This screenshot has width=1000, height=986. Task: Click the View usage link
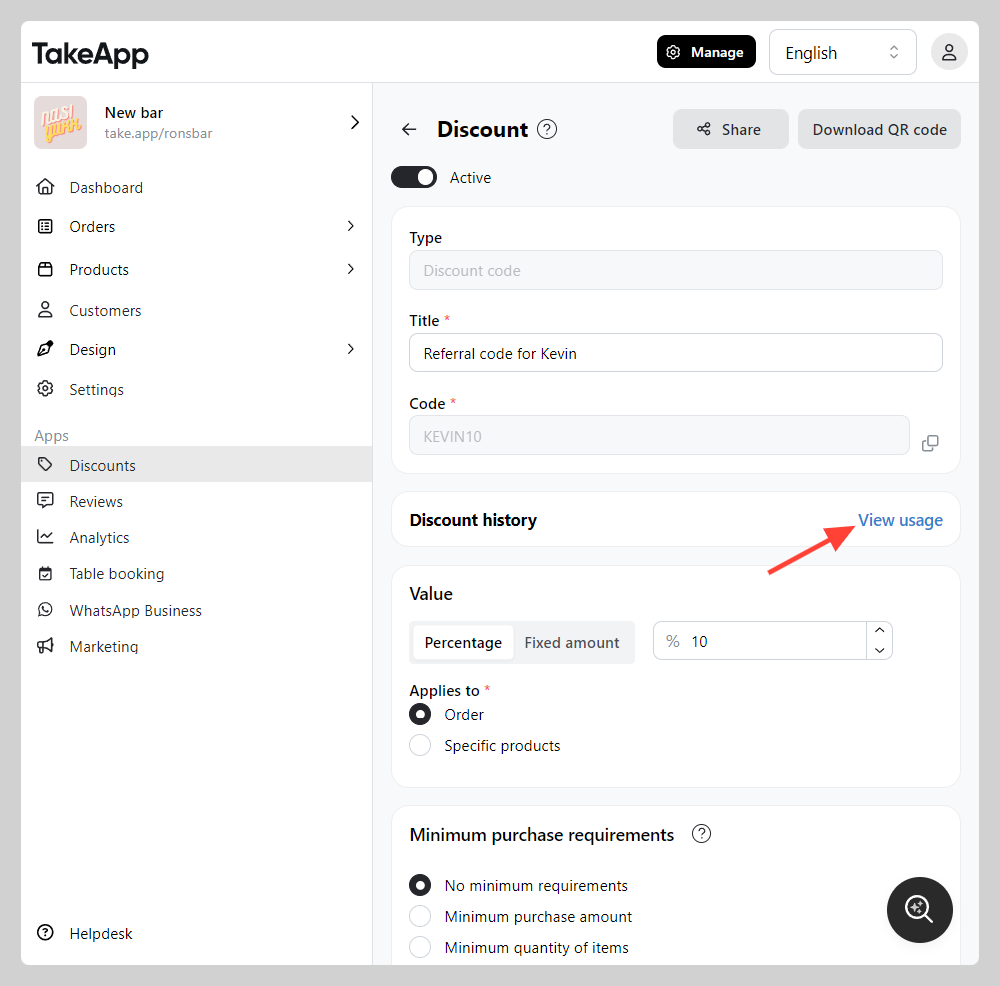click(900, 520)
